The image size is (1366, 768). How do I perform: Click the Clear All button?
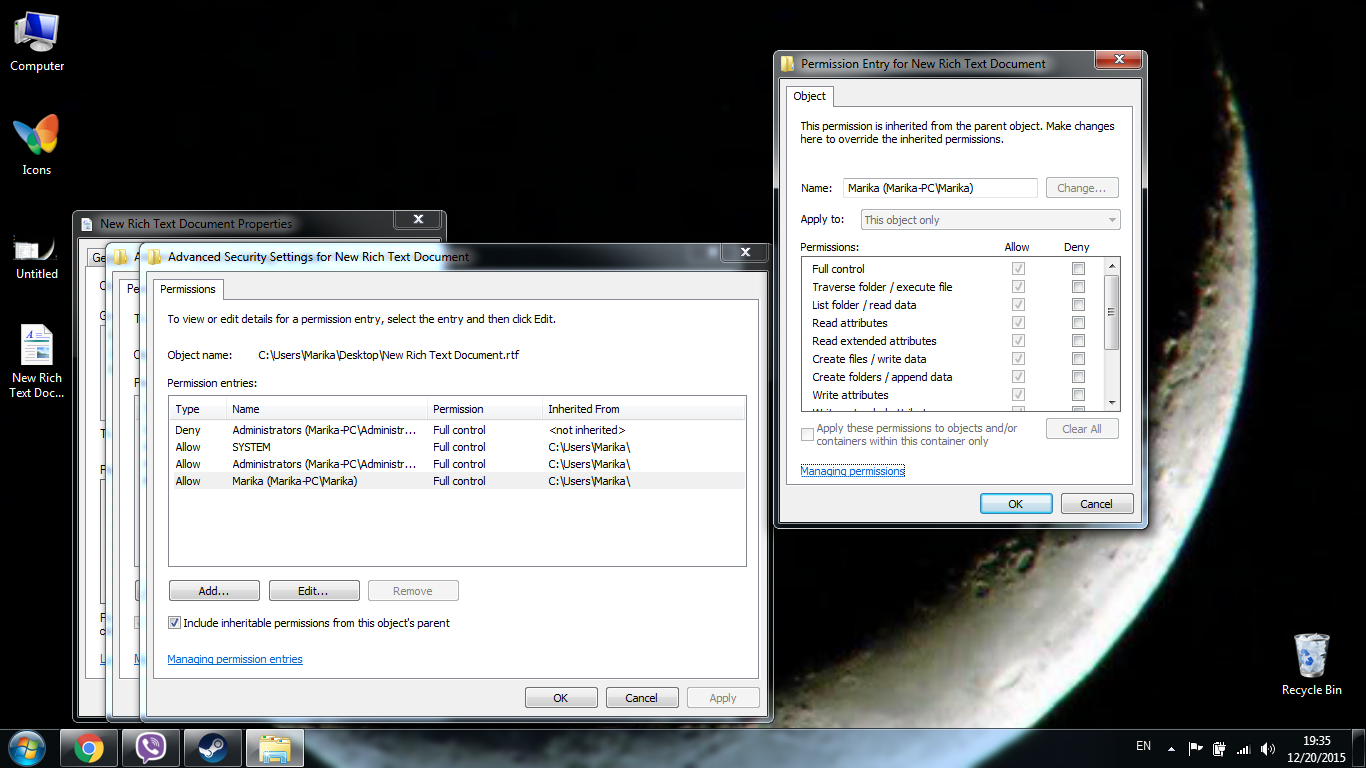click(x=1082, y=429)
